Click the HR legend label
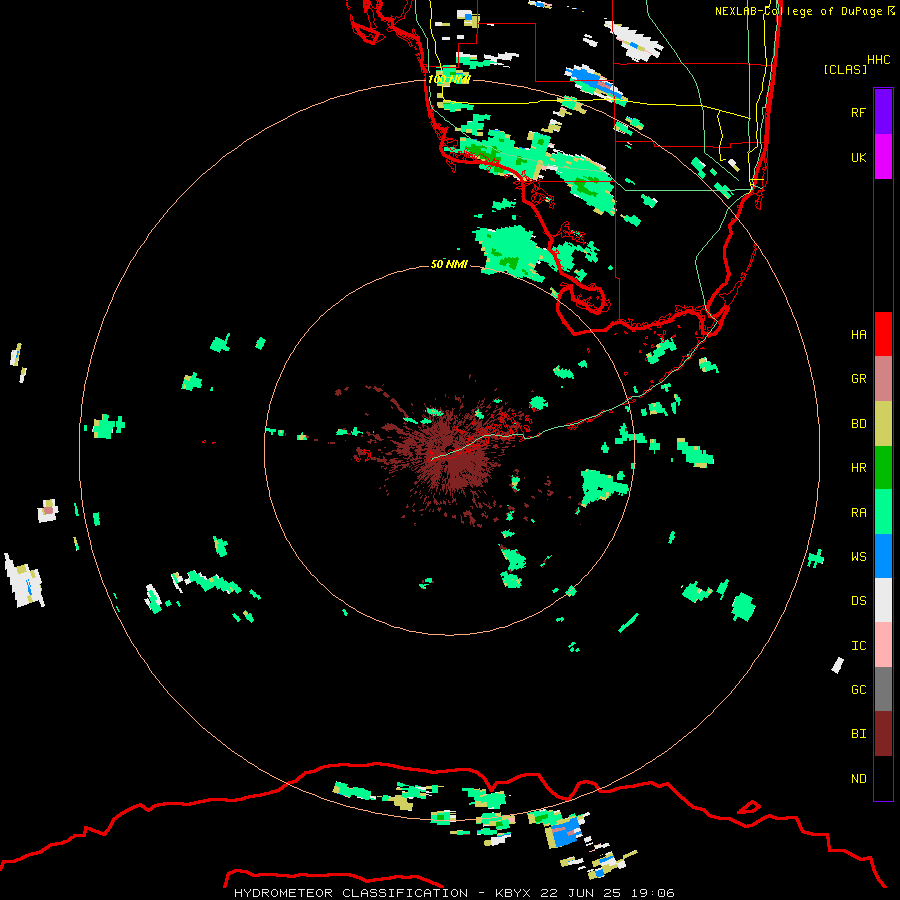The height and width of the screenshot is (900, 900). 858,468
